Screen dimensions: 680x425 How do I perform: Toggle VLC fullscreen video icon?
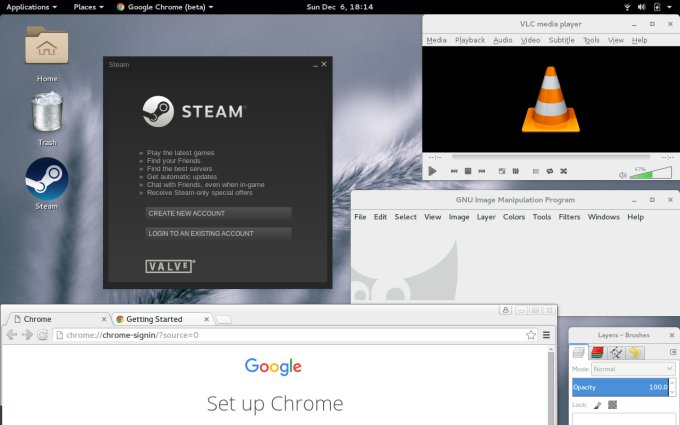(x=502, y=171)
